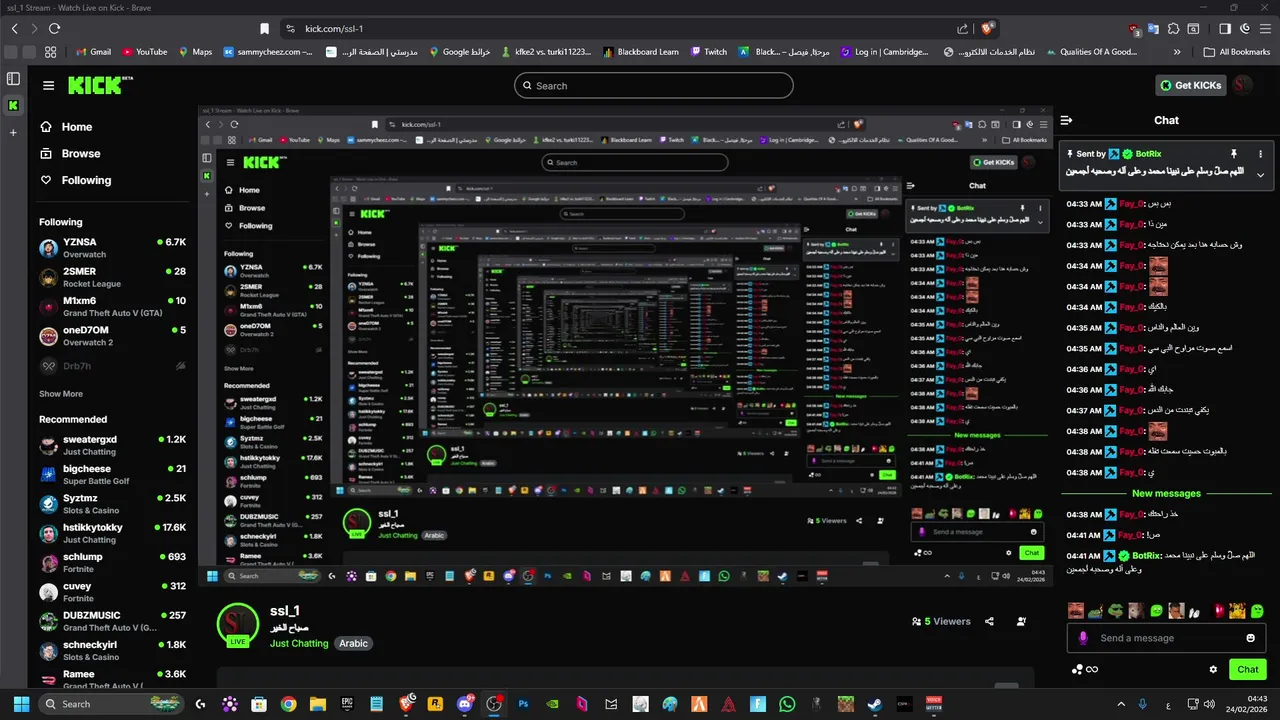This screenshot has height=720, width=1280.
Task: Open Steam from the taskbar
Action: pyautogui.click(x=875, y=704)
